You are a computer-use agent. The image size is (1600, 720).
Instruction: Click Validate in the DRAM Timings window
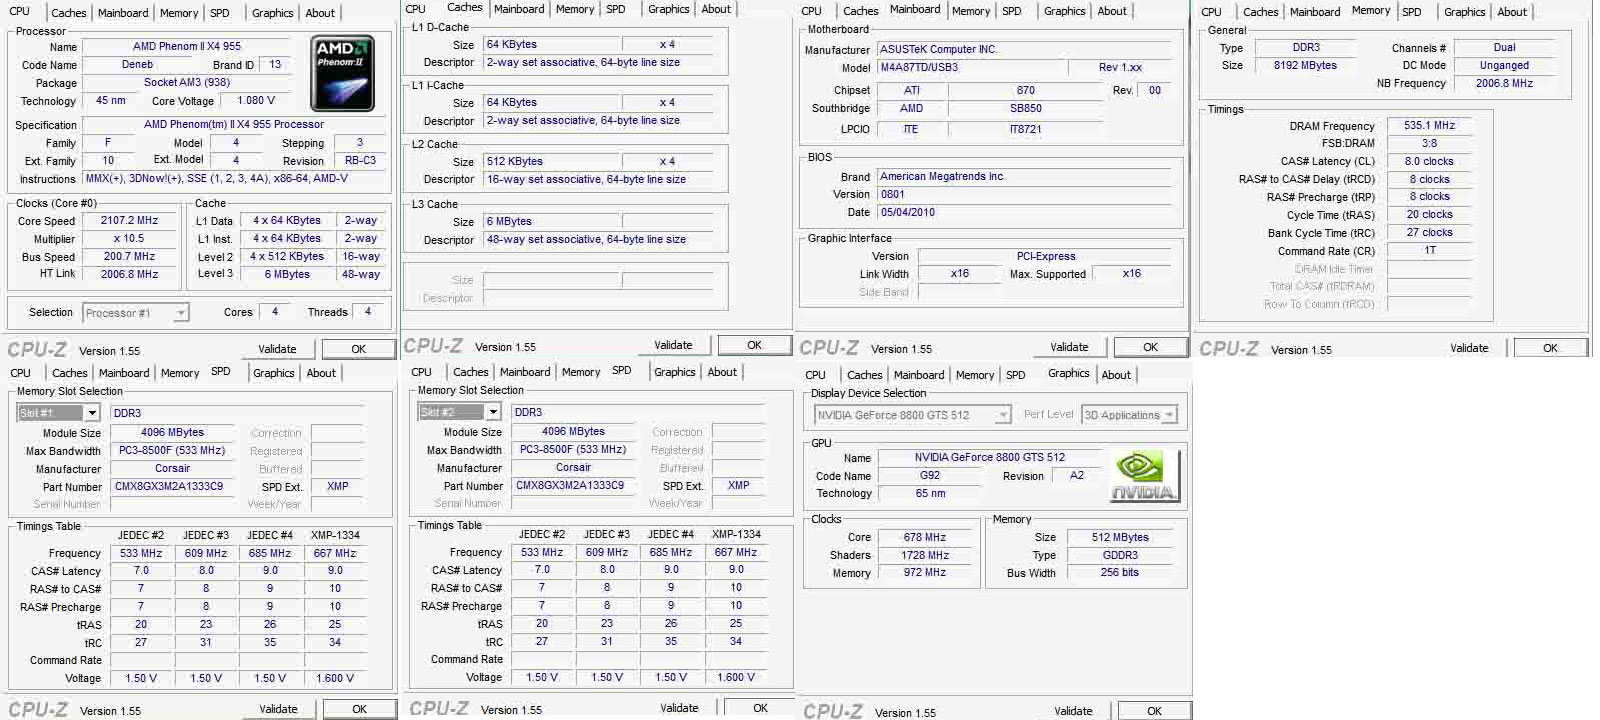pos(1469,348)
